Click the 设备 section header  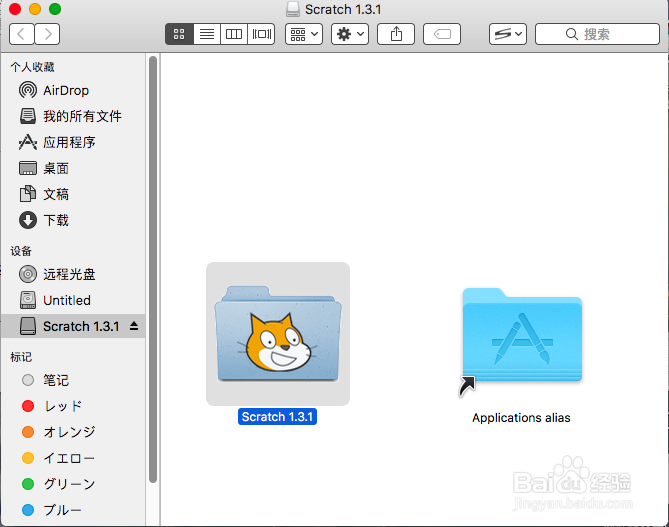point(21,251)
